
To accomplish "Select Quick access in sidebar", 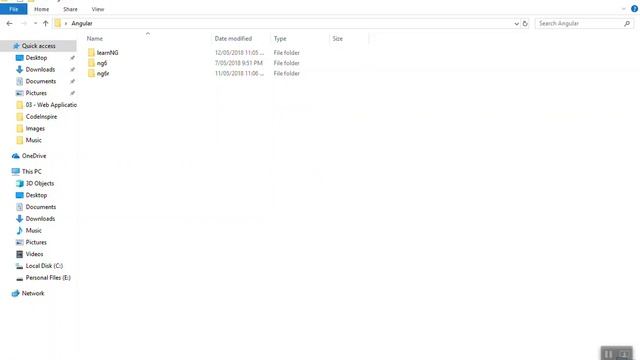I will pyautogui.click(x=38, y=46).
